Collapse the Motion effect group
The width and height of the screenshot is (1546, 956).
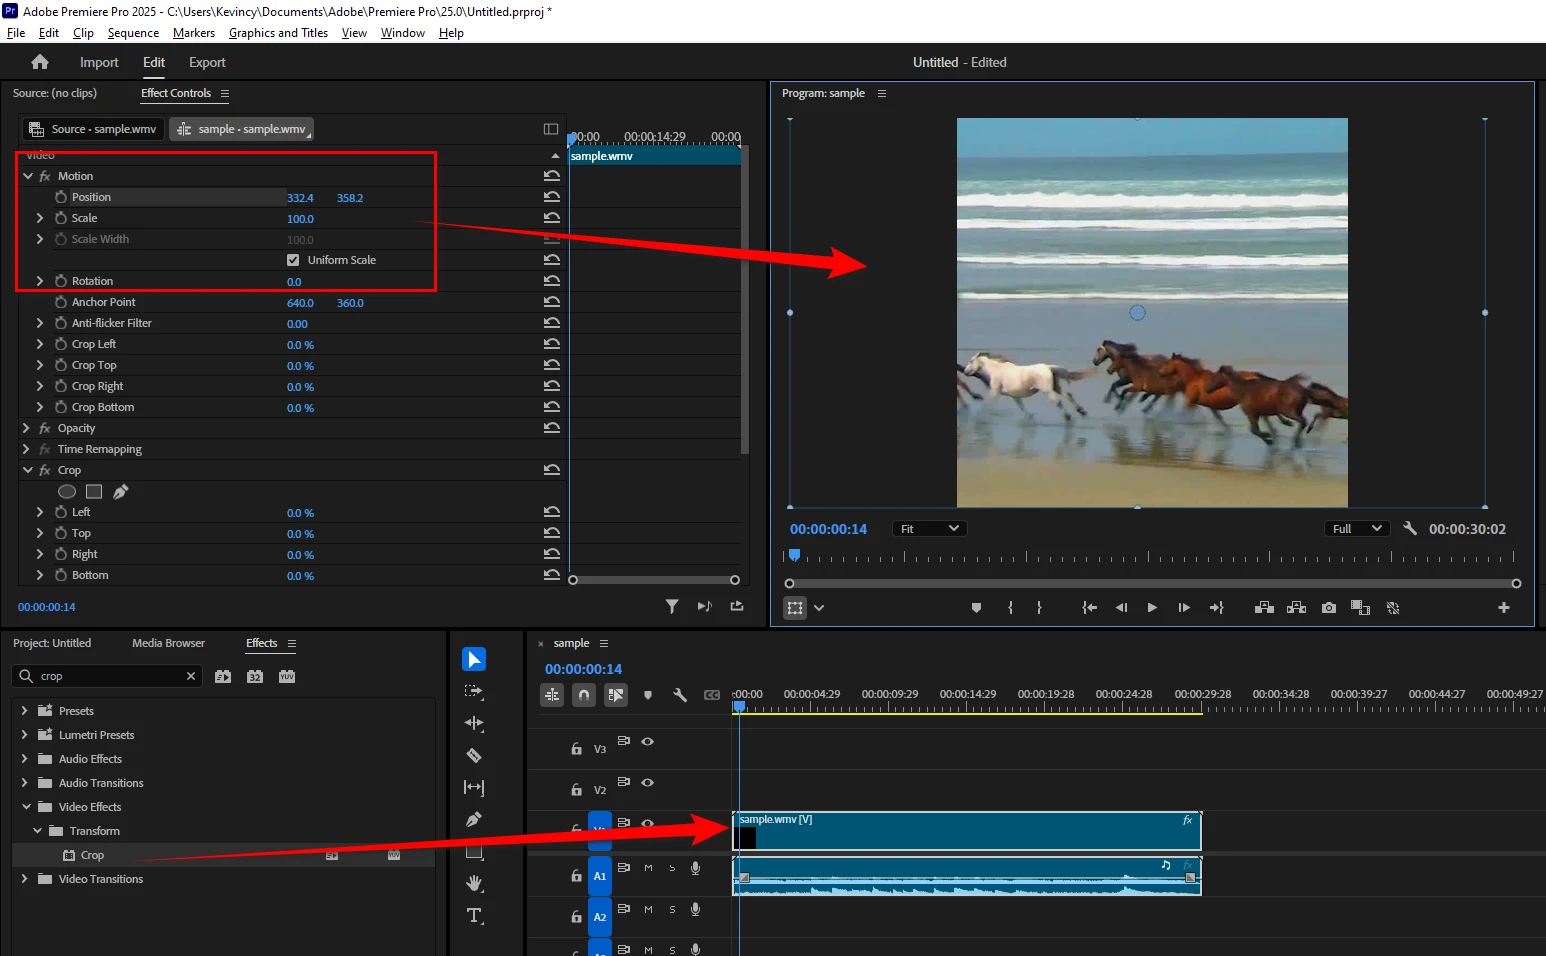point(28,176)
